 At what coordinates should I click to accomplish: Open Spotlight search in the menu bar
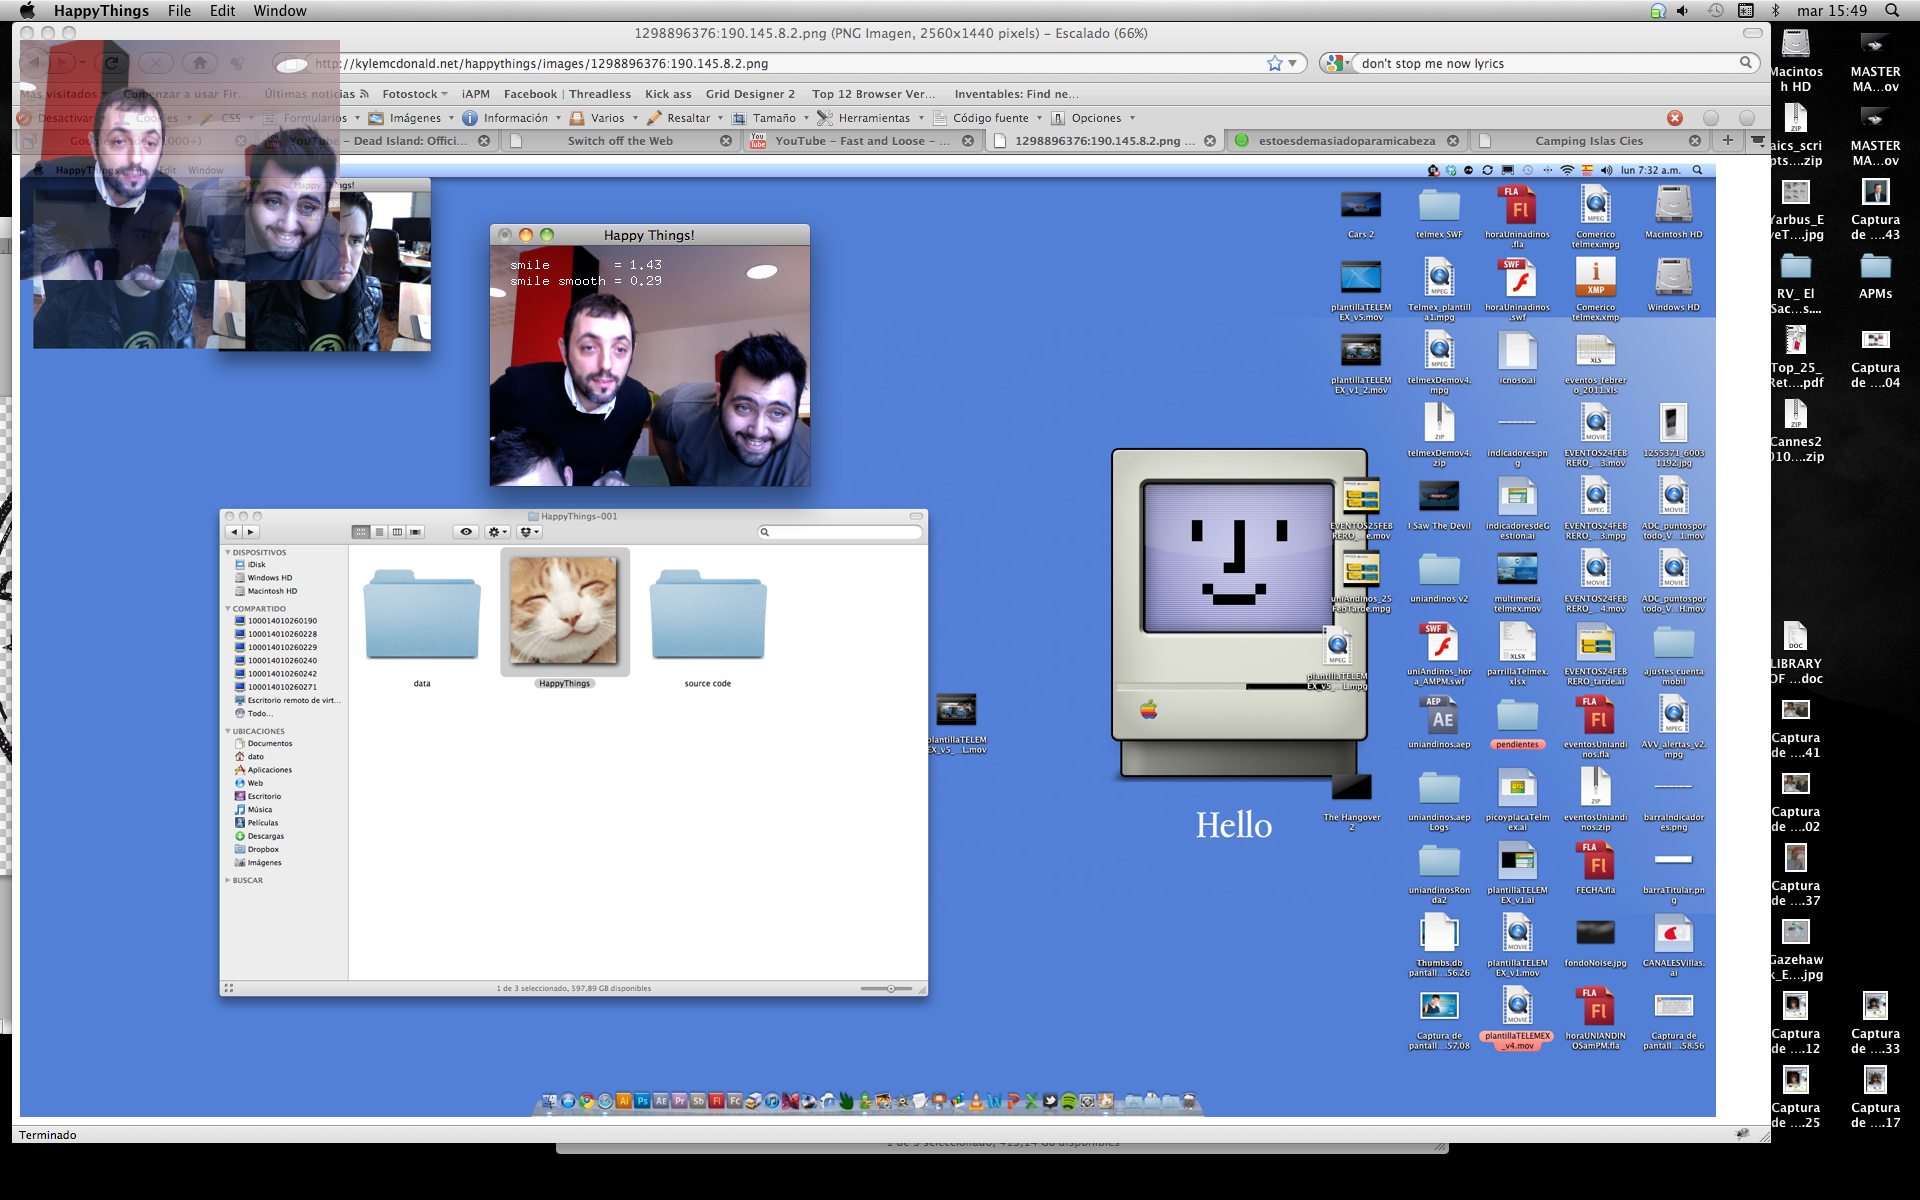pyautogui.click(x=1892, y=10)
